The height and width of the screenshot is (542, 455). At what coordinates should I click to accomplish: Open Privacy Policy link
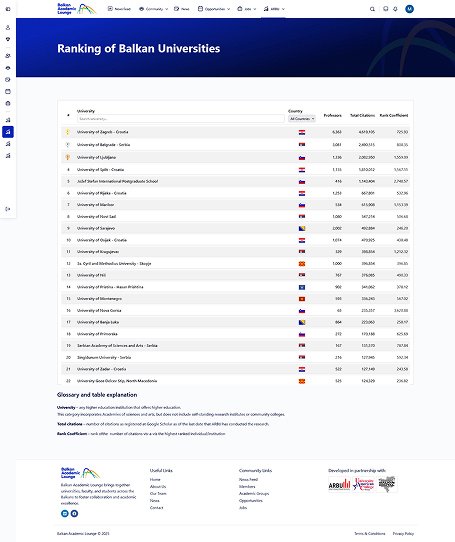tap(403, 534)
